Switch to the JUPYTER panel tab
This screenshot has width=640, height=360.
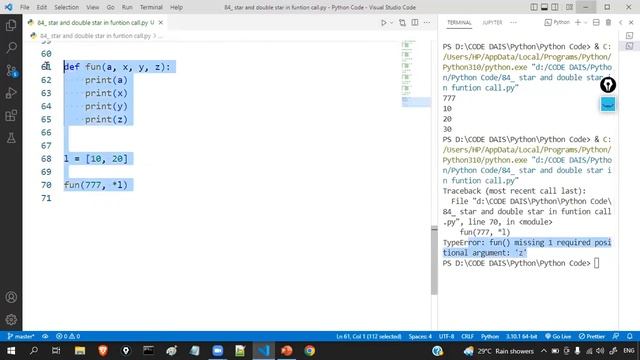point(492,22)
